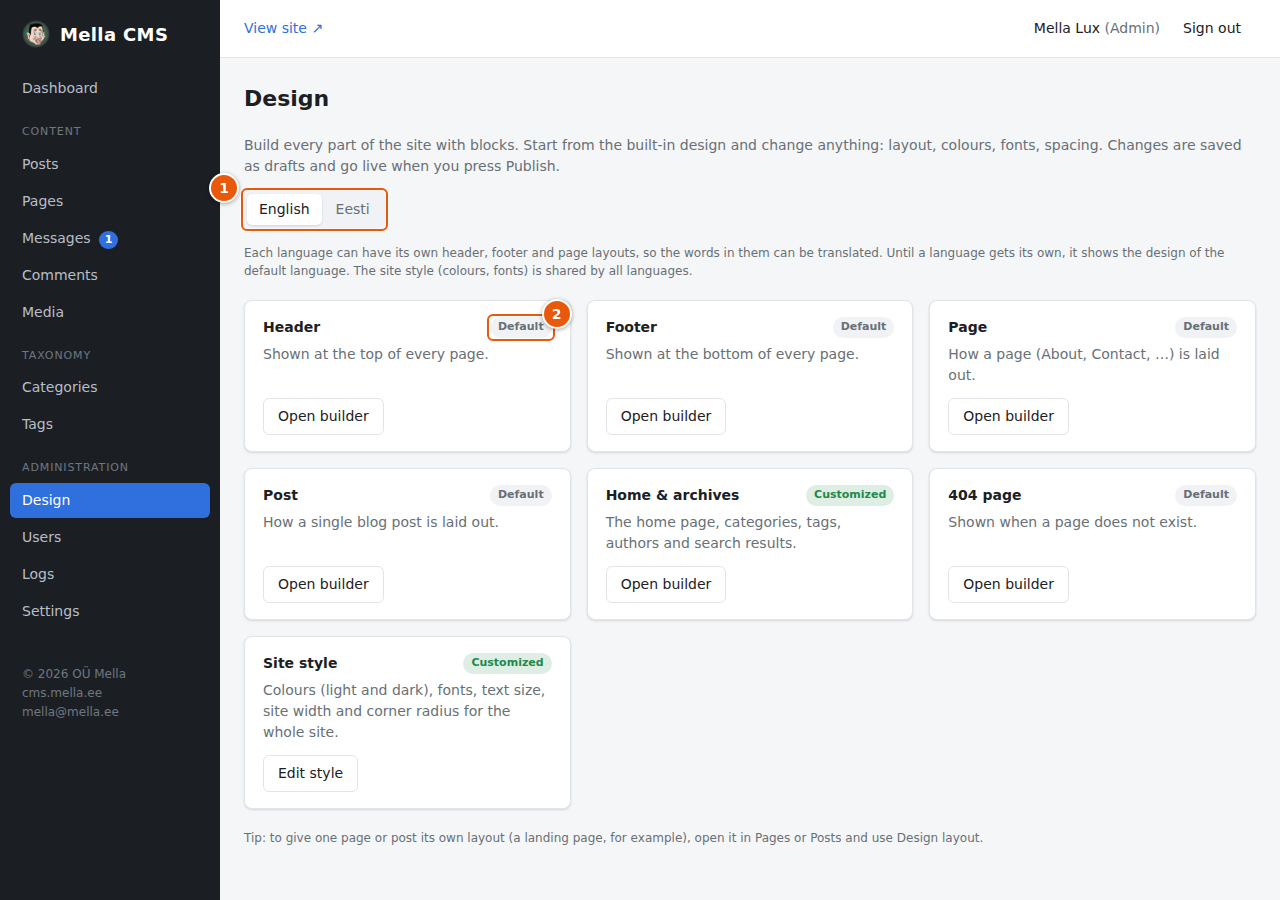Click the Default badge on the Page card

[x=1206, y=327]
